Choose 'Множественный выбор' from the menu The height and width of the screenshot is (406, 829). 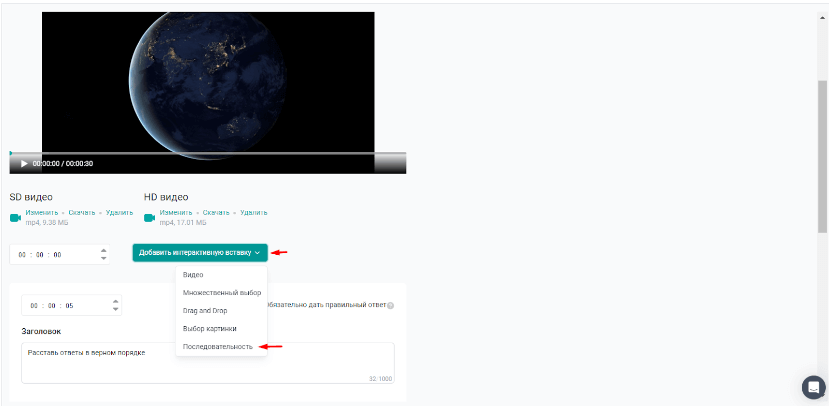coord(221,293)
